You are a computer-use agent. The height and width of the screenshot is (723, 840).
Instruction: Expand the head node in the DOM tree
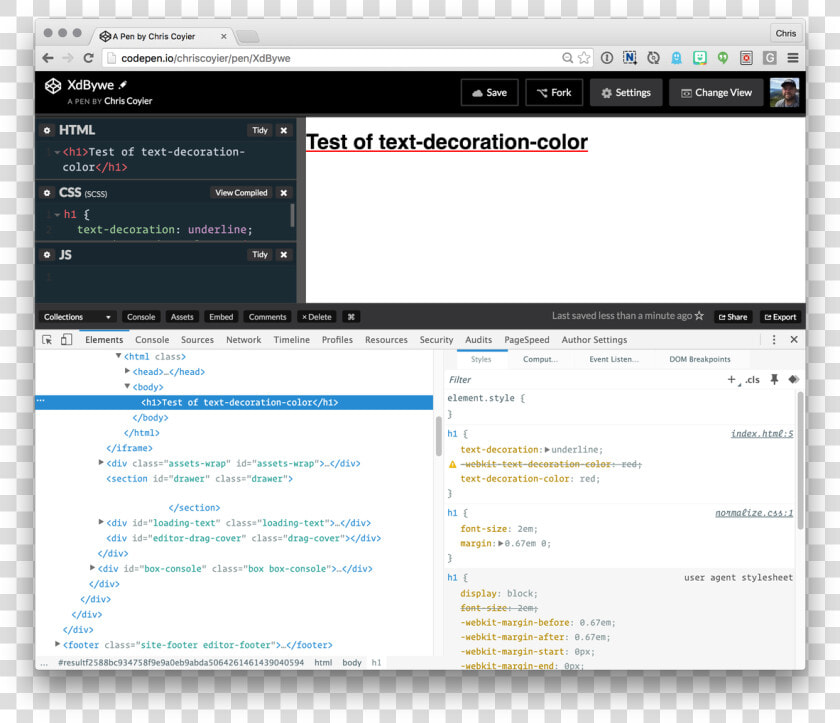click(x=127, y=371)
